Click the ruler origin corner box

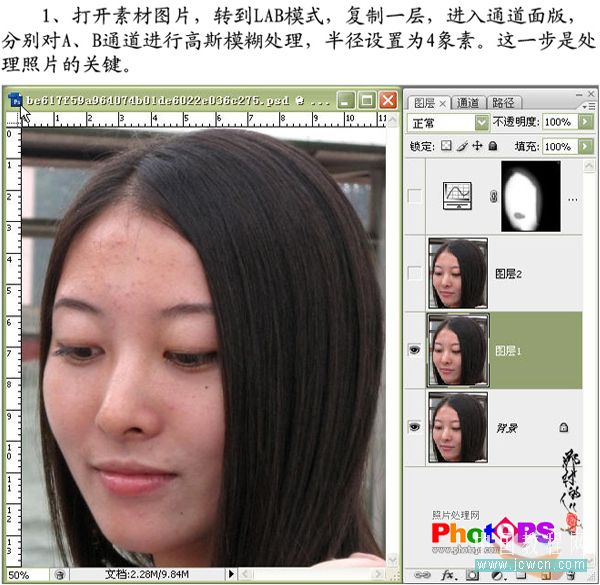pos(13,120)
